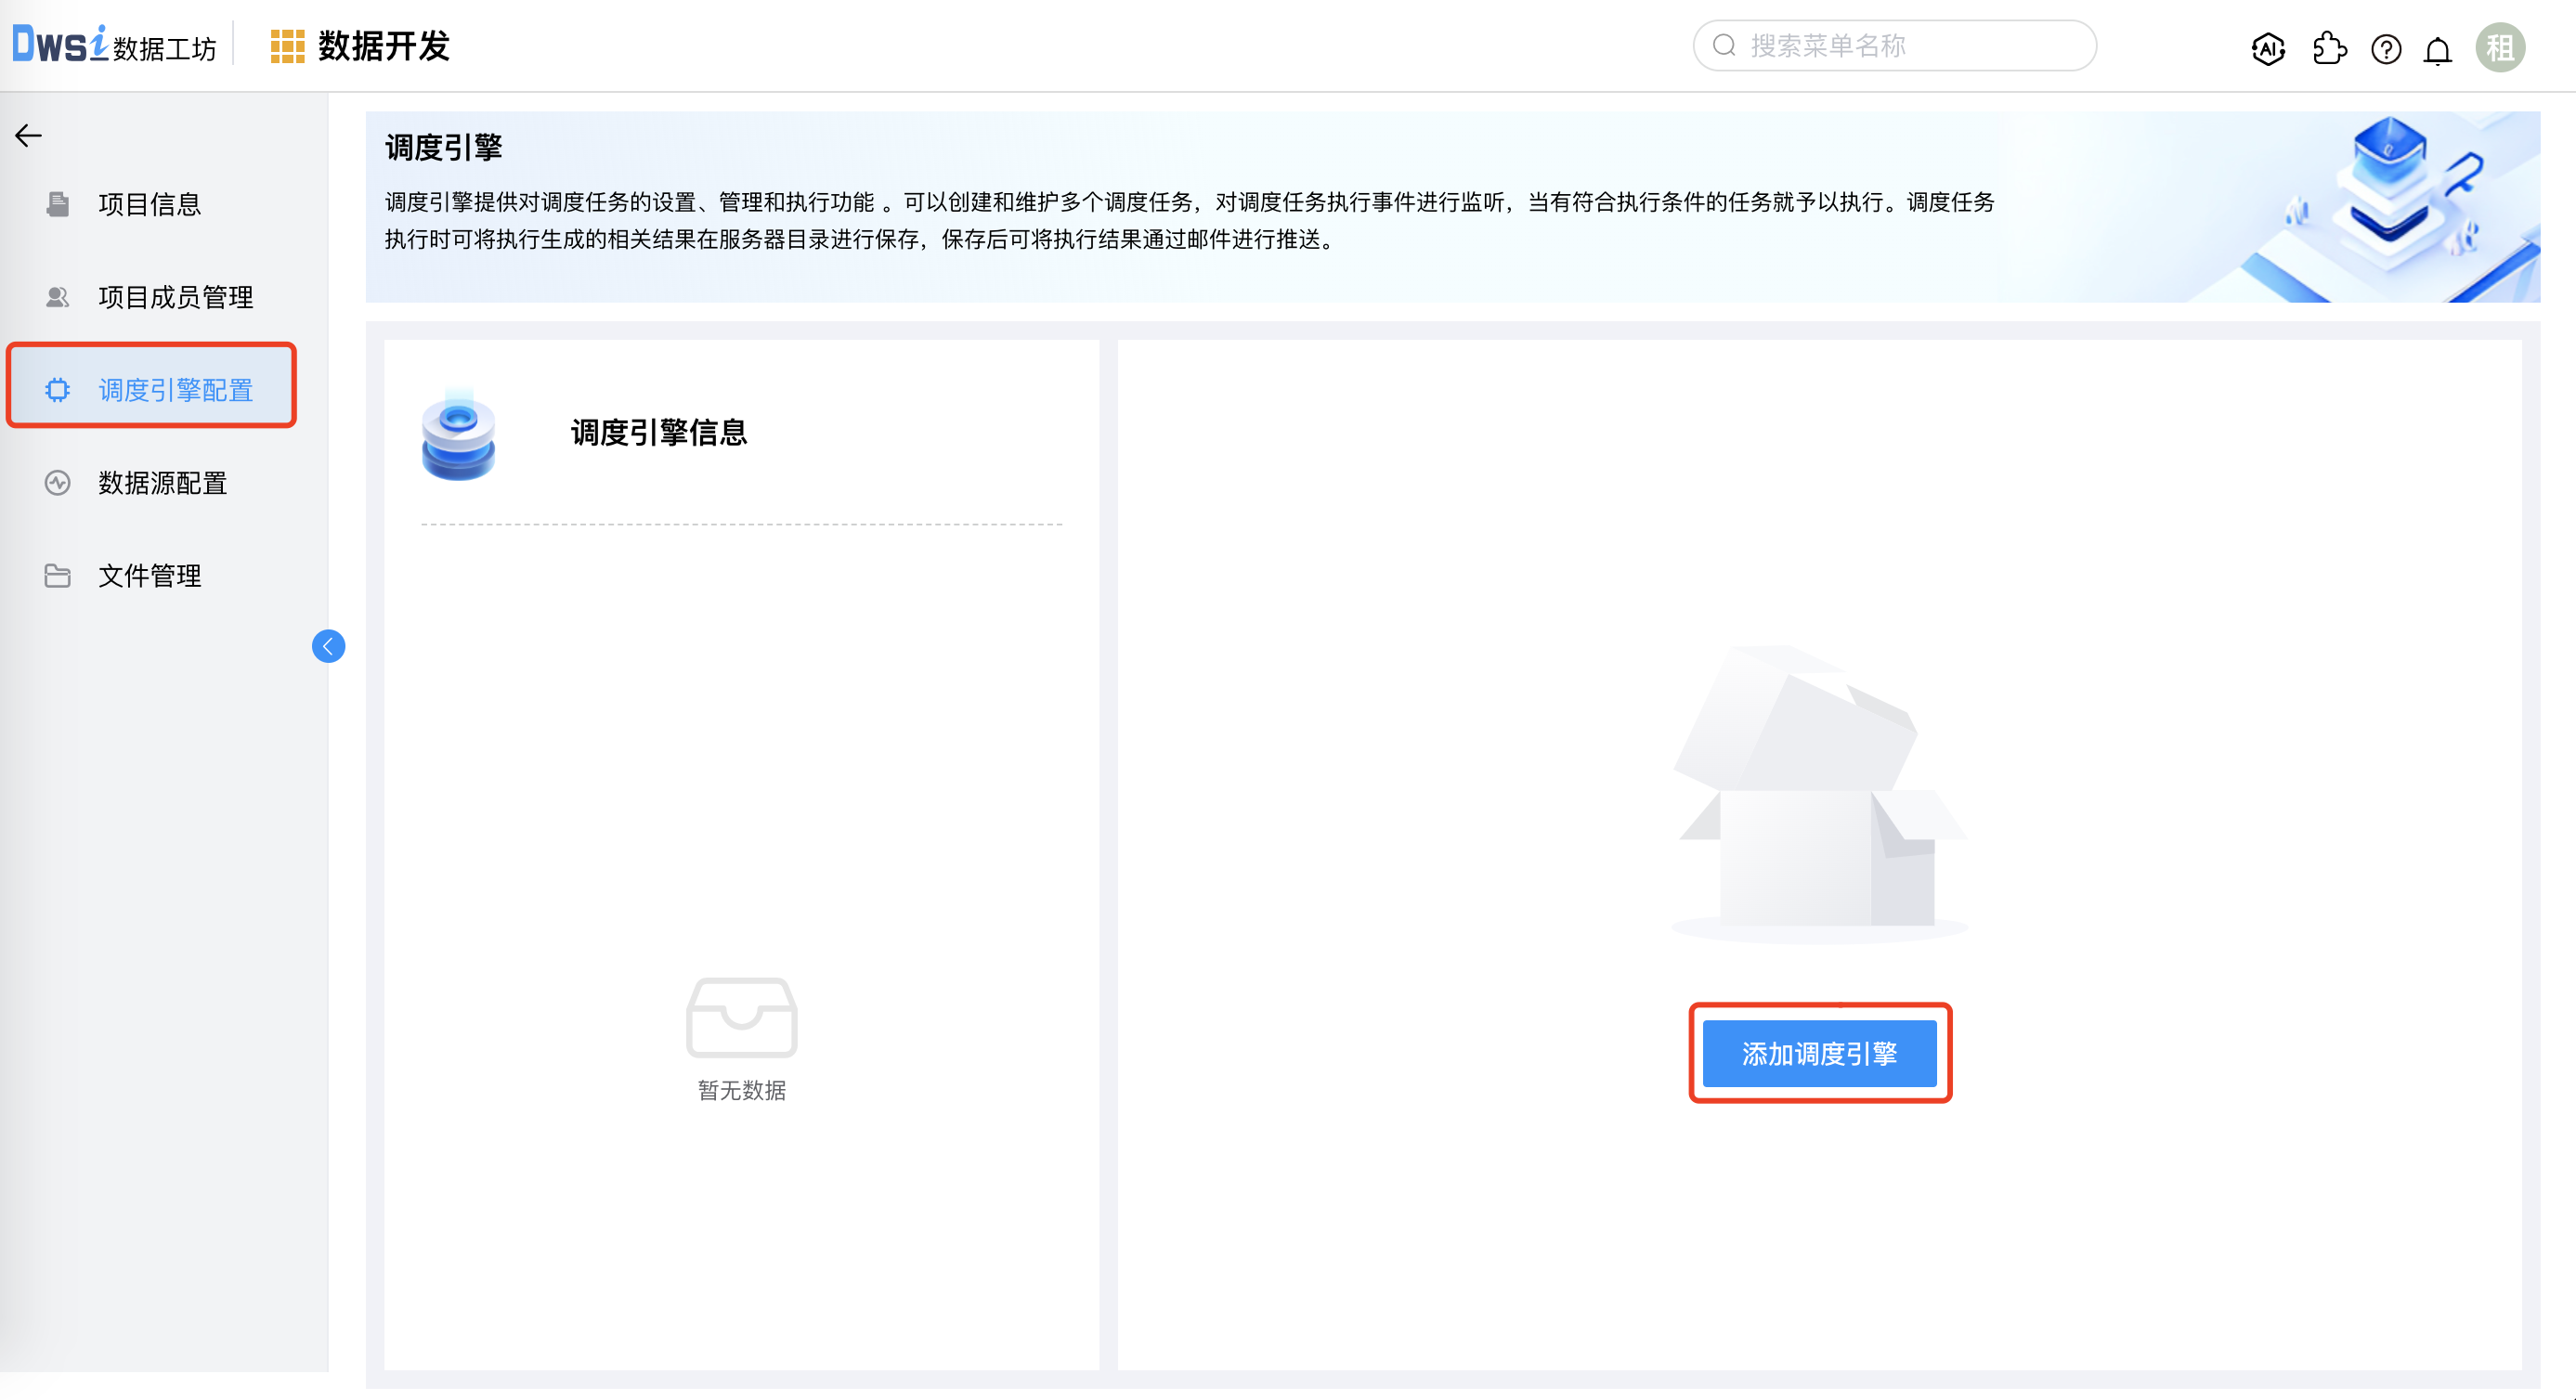This screenshot has height=1400, width=2576.
Task: Click the 添加调度引擎 button
Action: coord(1820,1053)
